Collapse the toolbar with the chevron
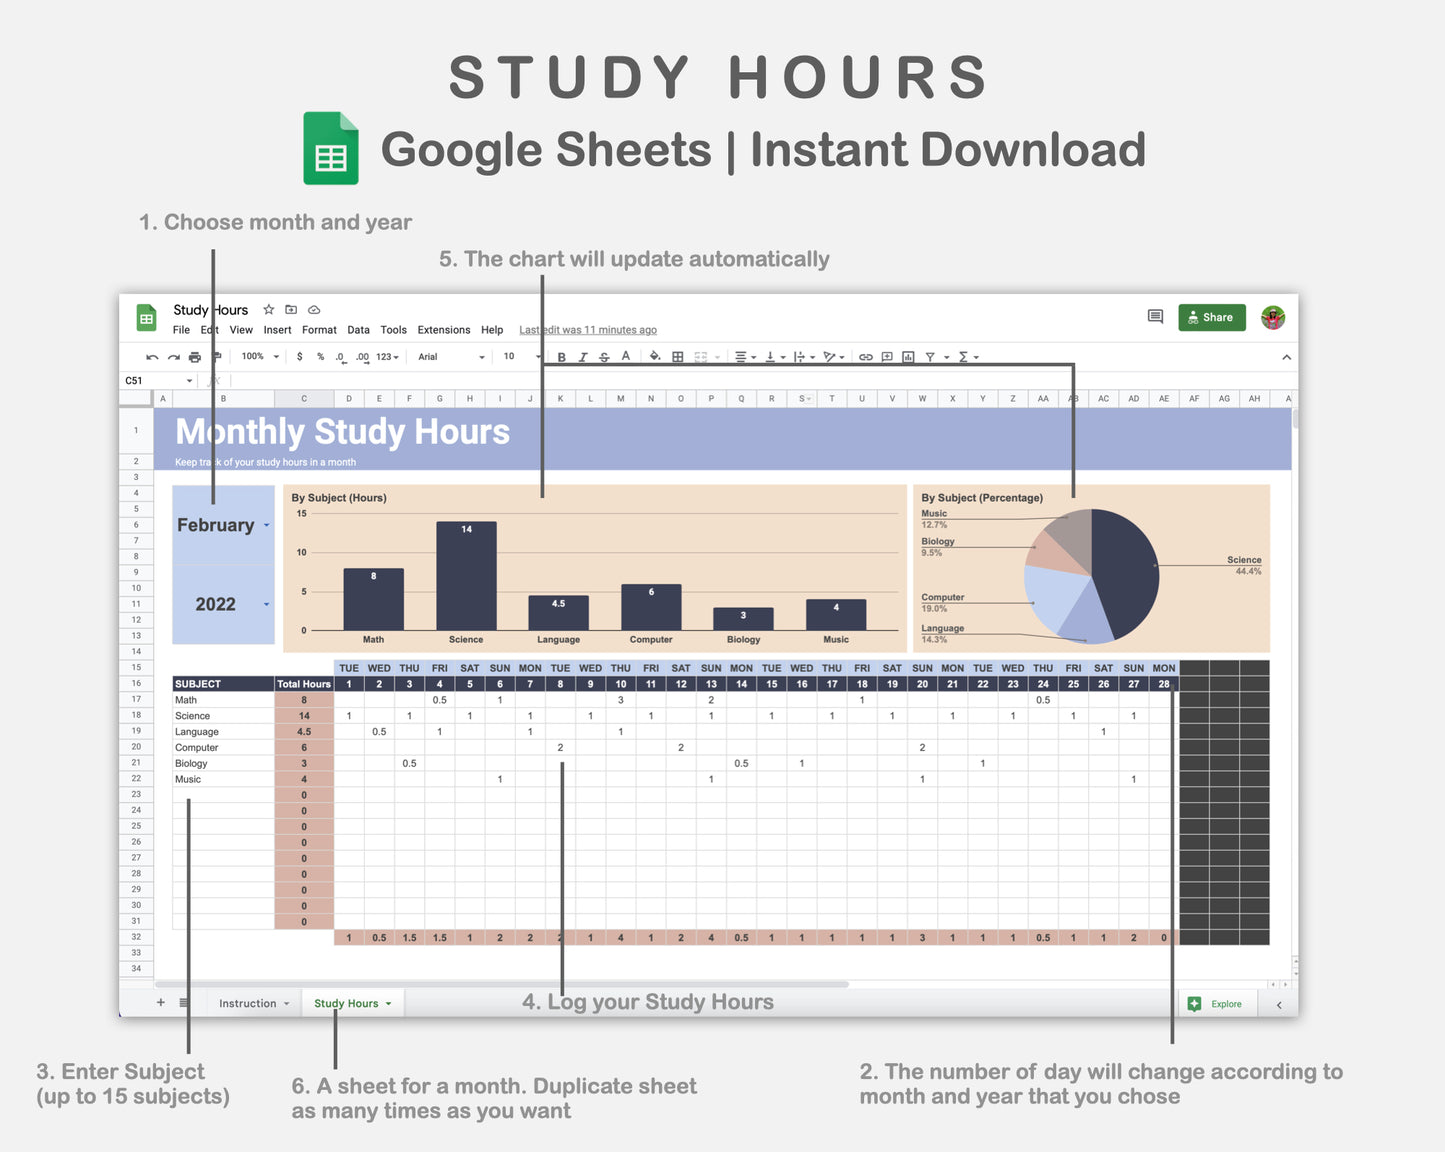Screen dimensions: 1445x1152 pyautogui.click(x=1287, y=357)
